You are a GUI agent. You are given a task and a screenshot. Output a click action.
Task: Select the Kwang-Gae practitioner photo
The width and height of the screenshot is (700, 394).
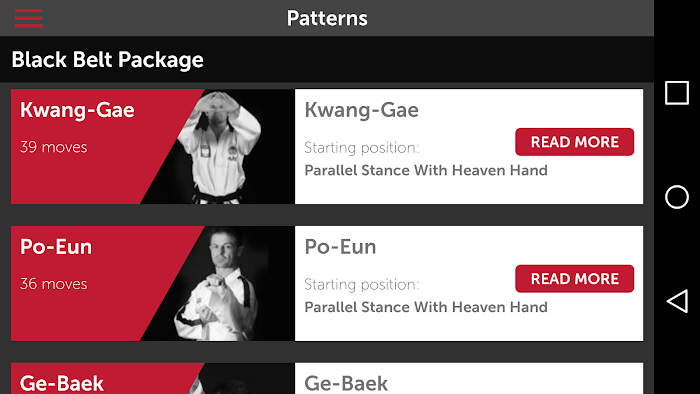(x=219, y=147)
